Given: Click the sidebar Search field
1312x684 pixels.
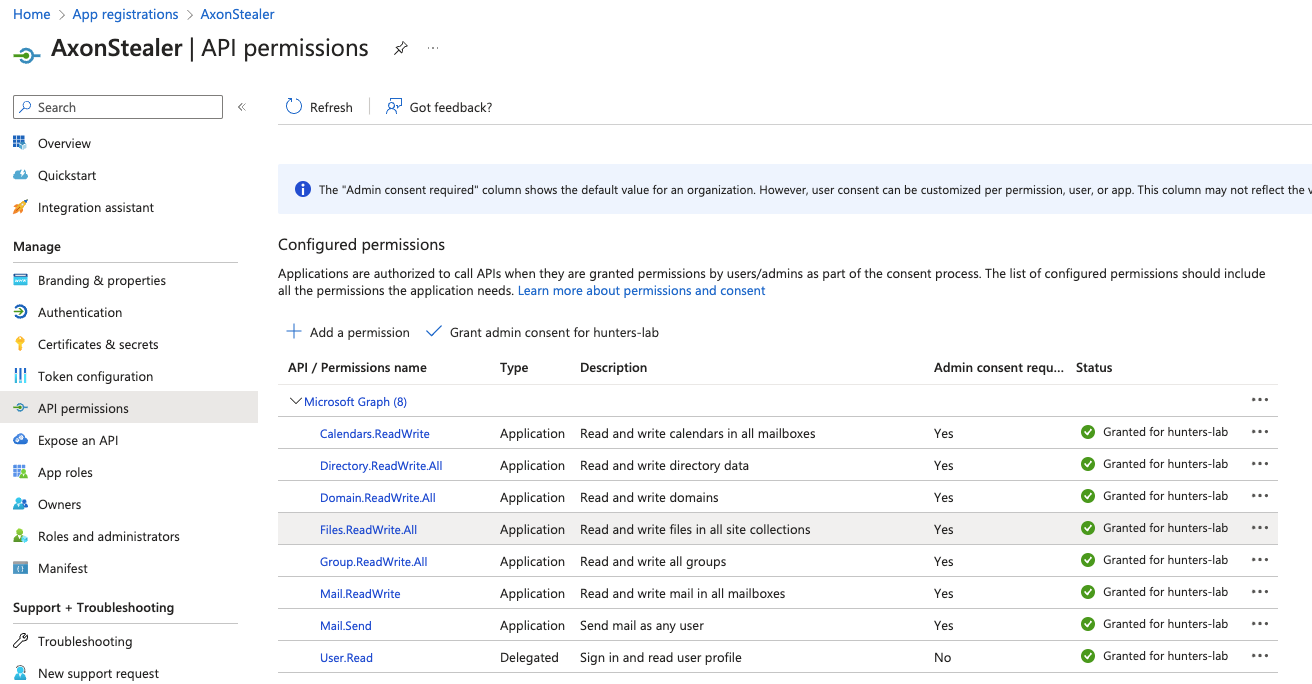Looking at the screenshot, I should pos(118,107).
